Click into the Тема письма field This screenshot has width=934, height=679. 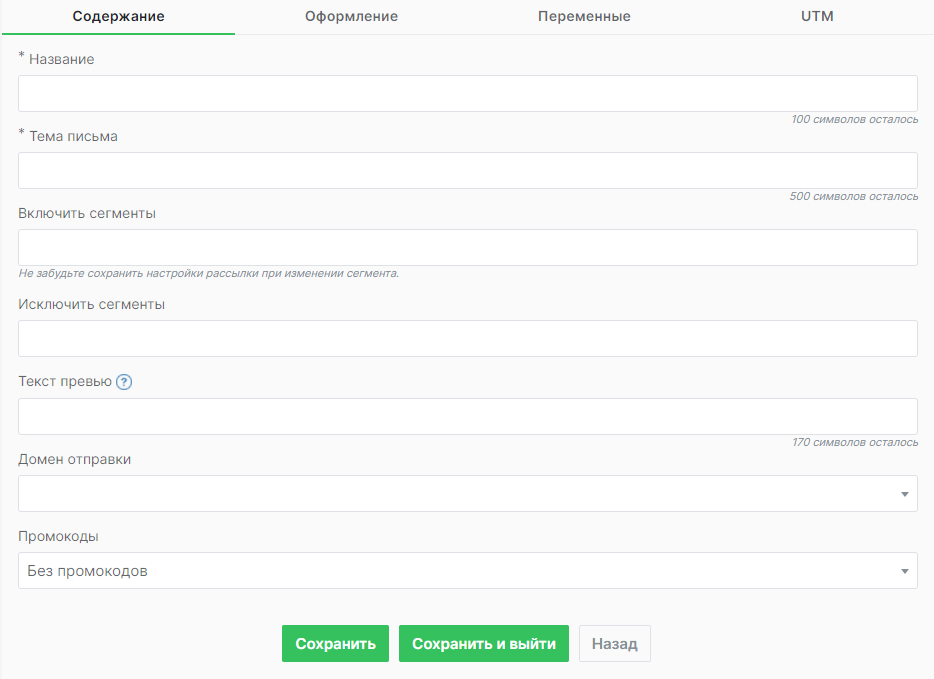467,170
